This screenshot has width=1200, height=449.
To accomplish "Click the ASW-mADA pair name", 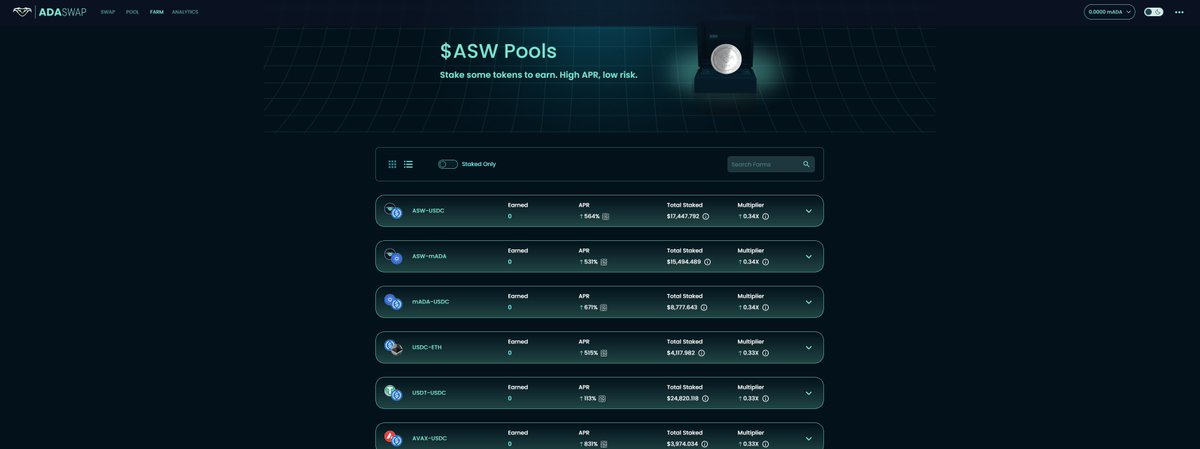I will click(429, 256).
